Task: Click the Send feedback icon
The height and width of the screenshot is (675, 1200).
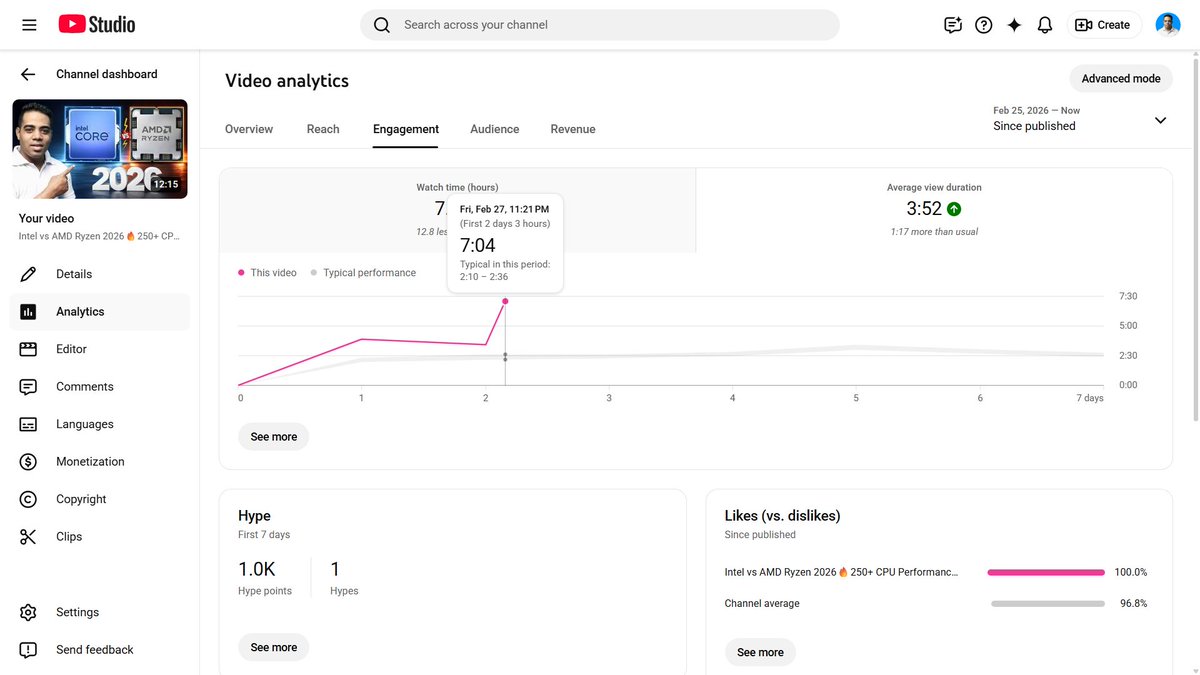Action: coord(28,650)
